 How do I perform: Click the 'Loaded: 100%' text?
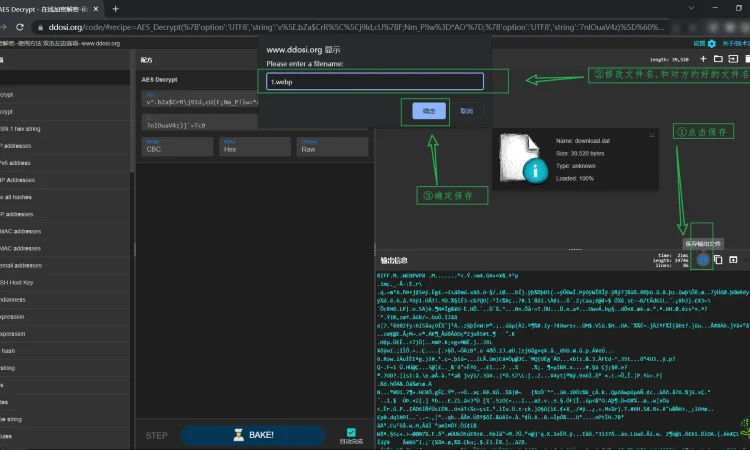[574, 178]
